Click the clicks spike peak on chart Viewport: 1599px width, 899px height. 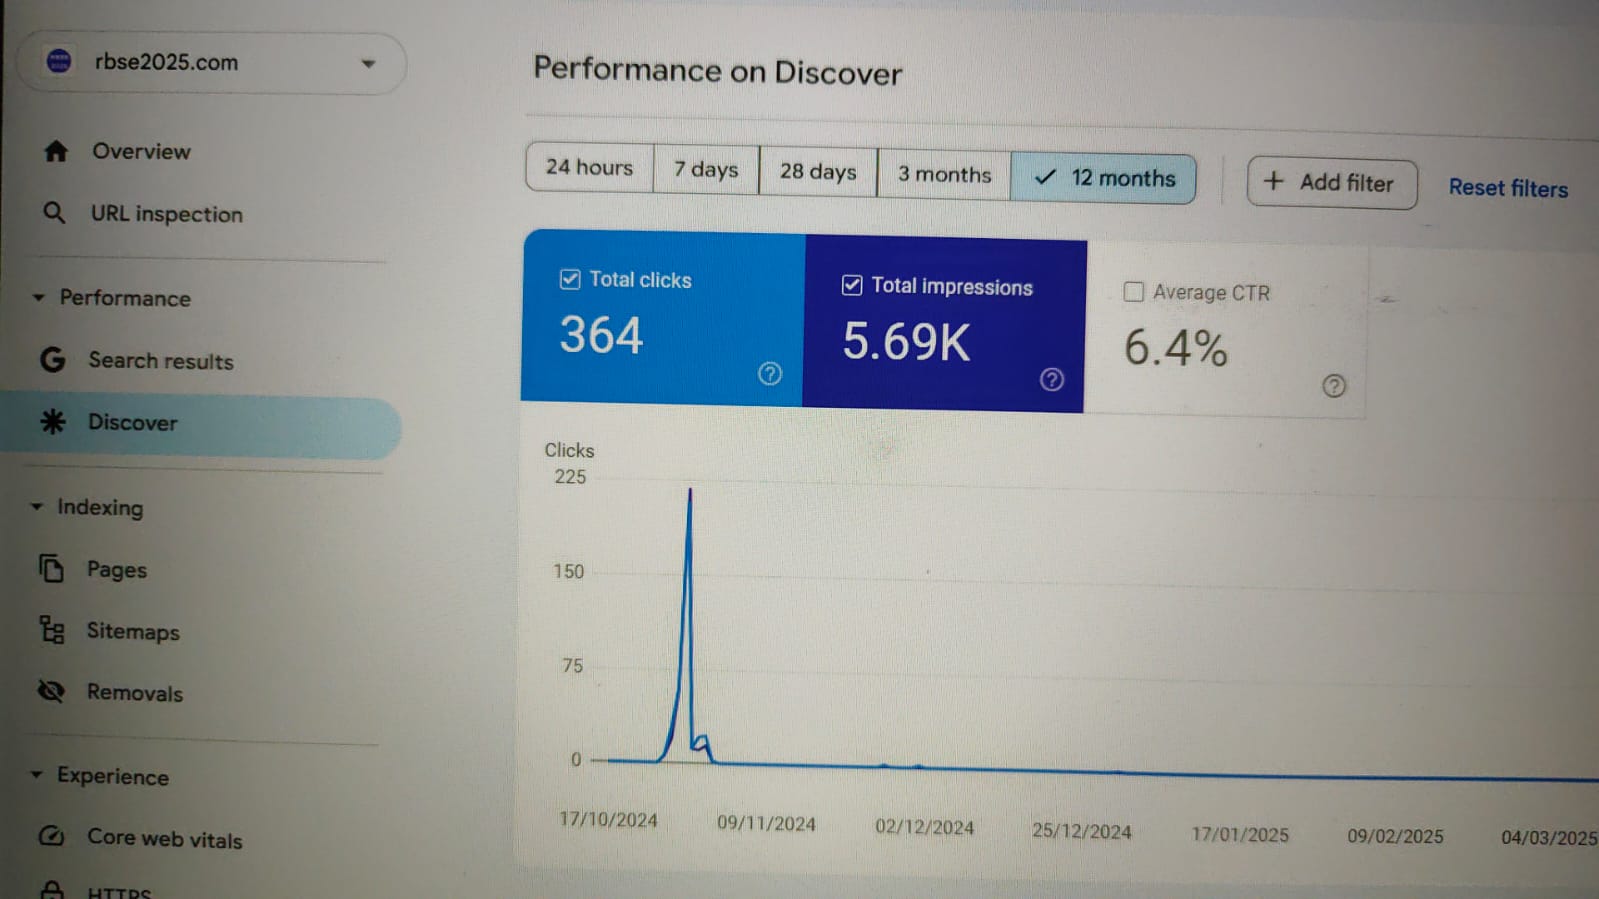pyautogui.click(x=690, y=490)
